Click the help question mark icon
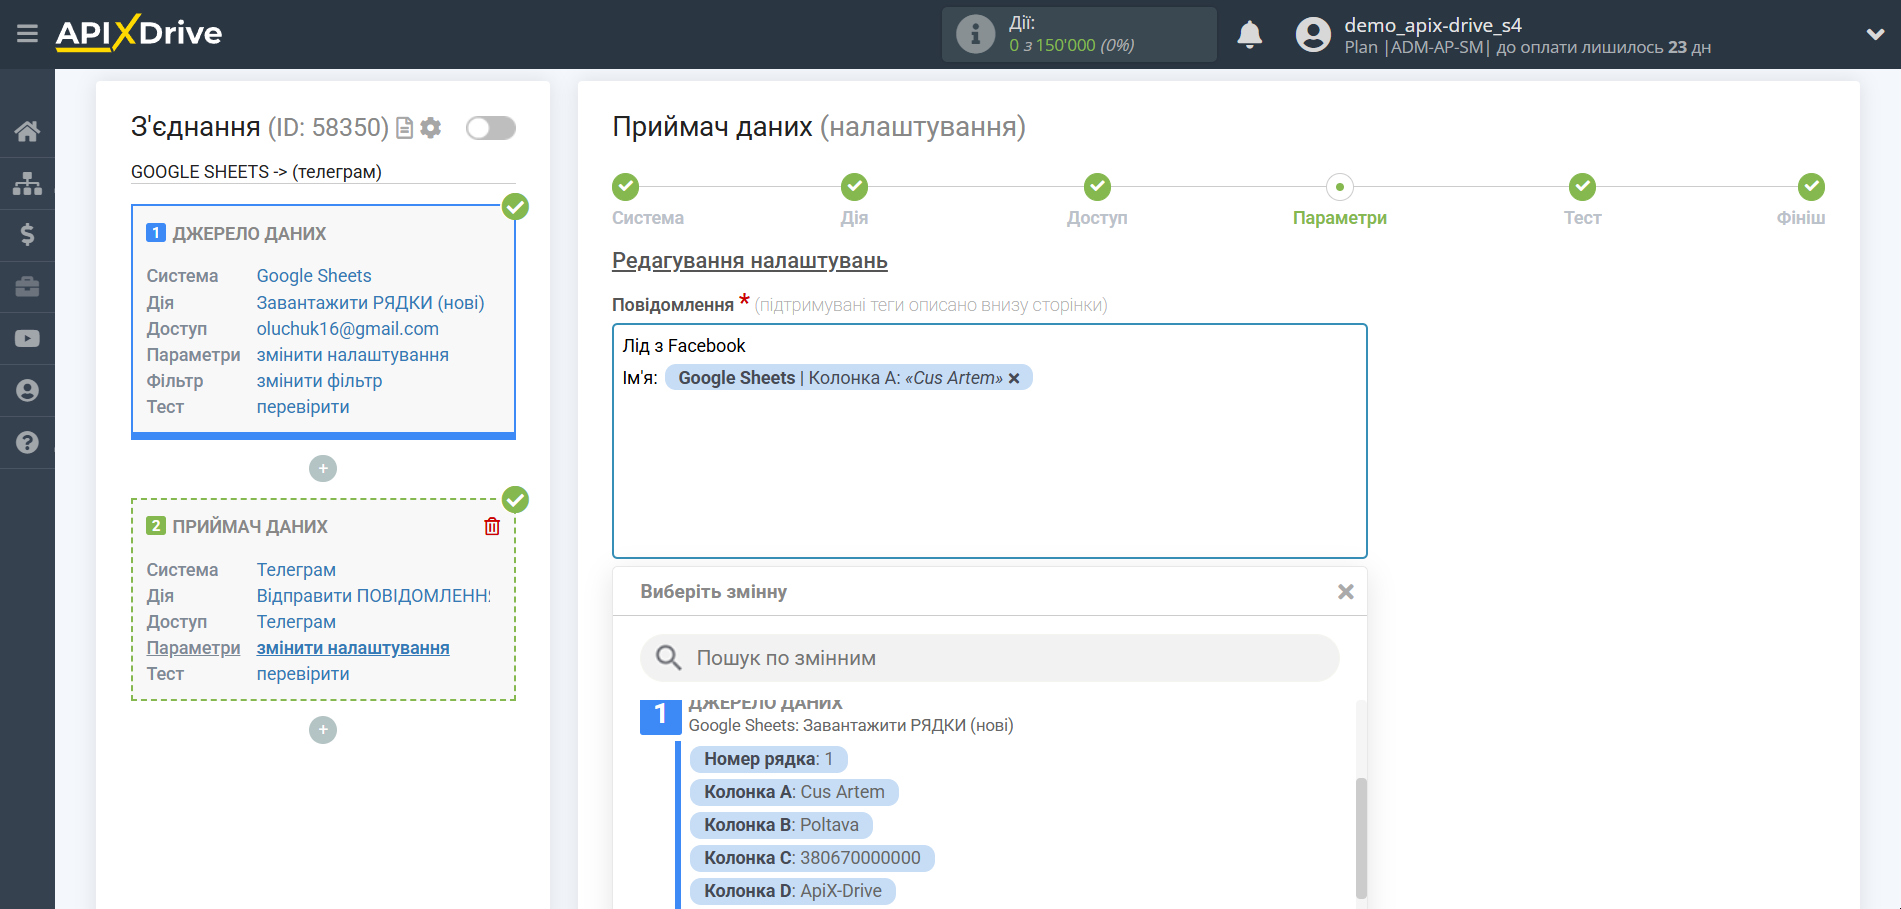 [27, 442]
